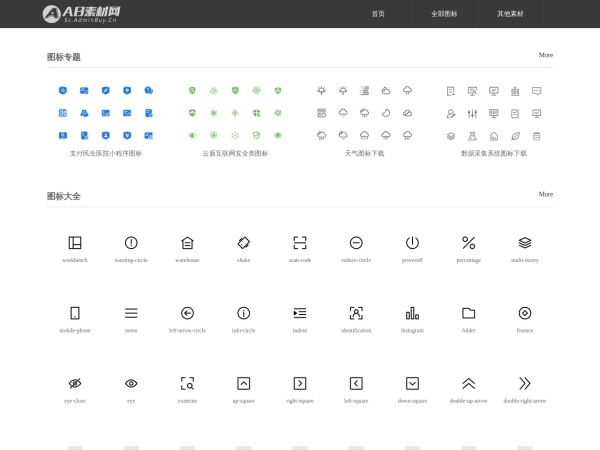Open the up-square icon
This screenshot has width=600, height=450.
click(x=243, y=383)
